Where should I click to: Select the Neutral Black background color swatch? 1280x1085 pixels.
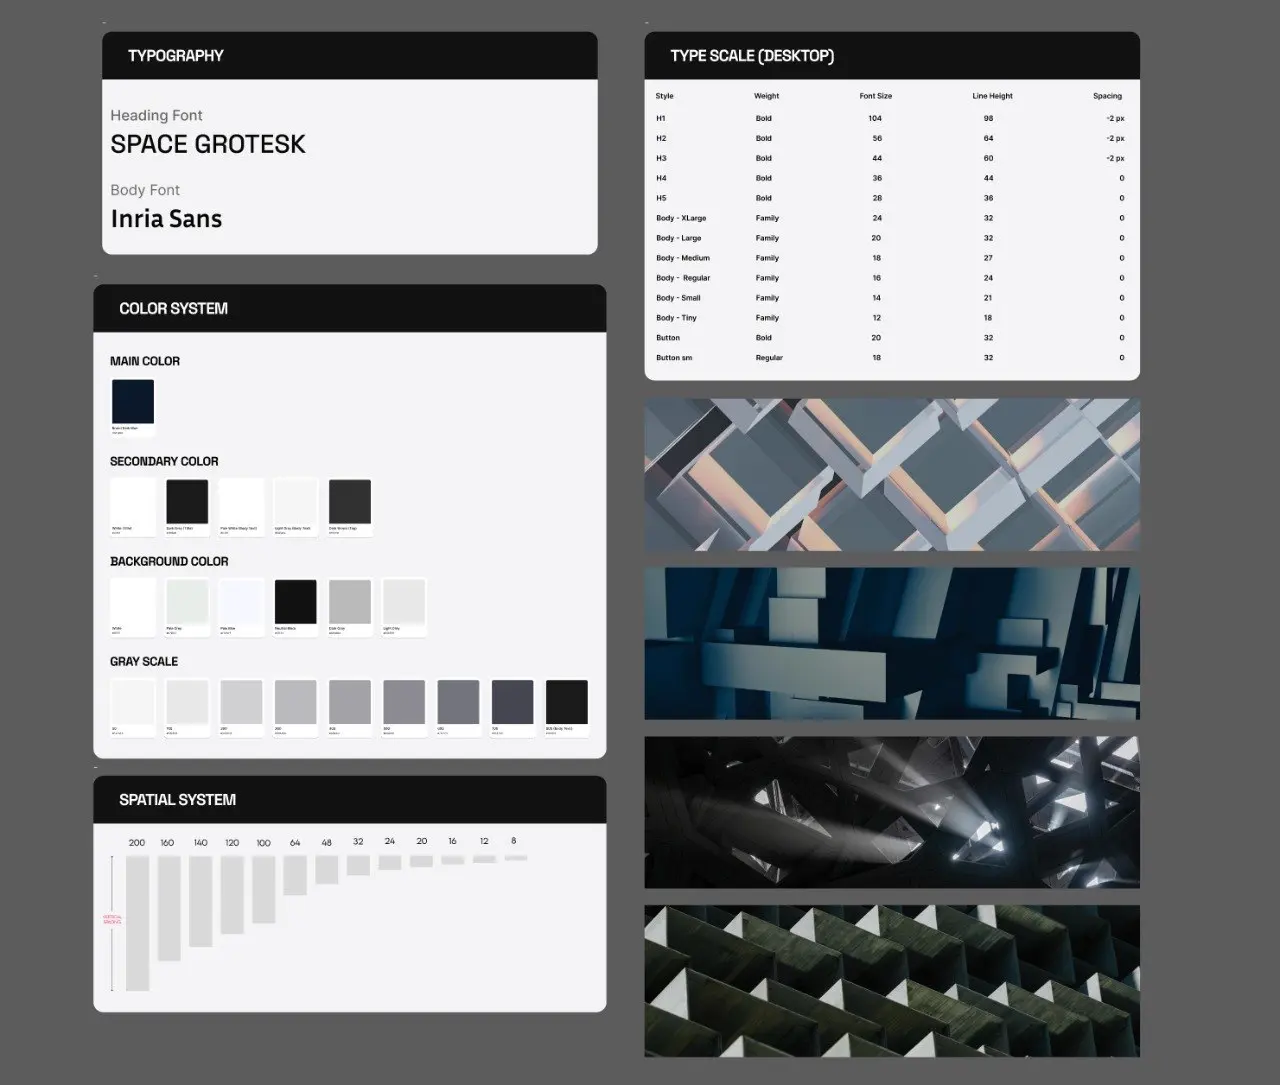[x=295, y=601]
